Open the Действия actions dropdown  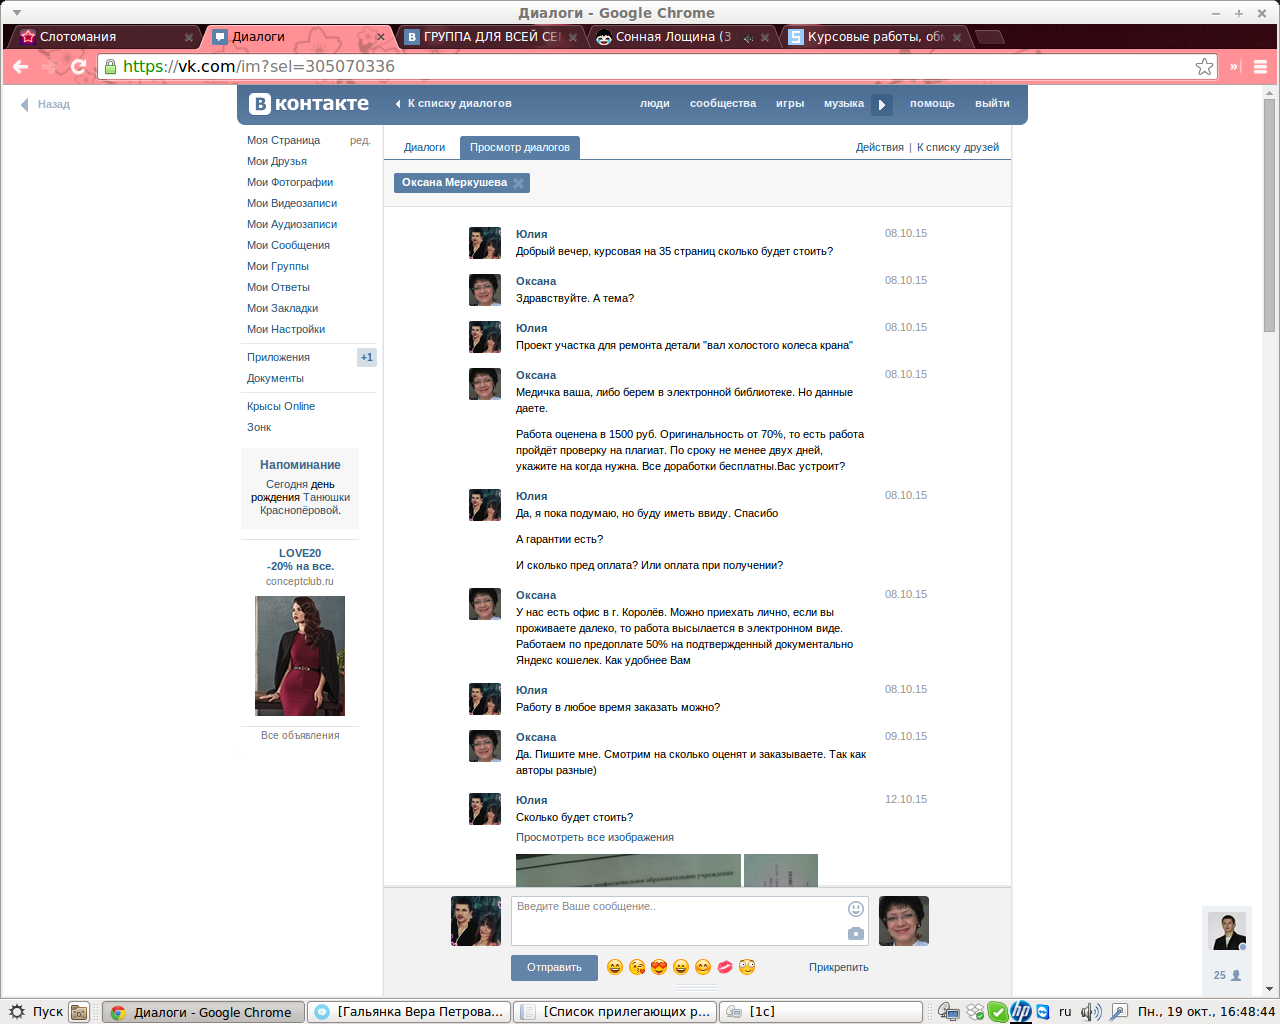coord(879,147)
